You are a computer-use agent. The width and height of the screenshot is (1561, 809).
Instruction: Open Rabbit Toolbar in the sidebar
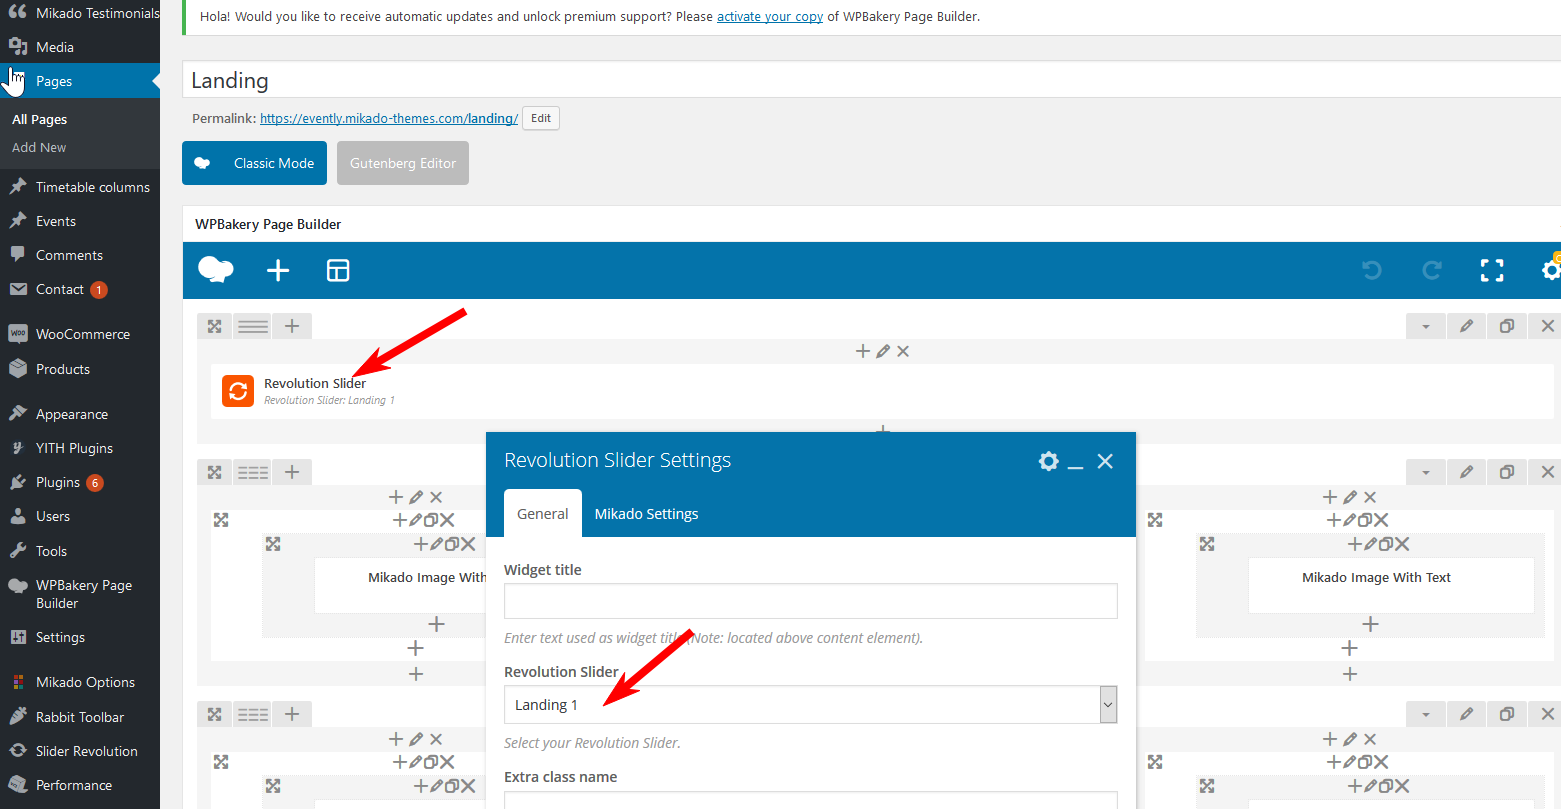coord(80,717)
